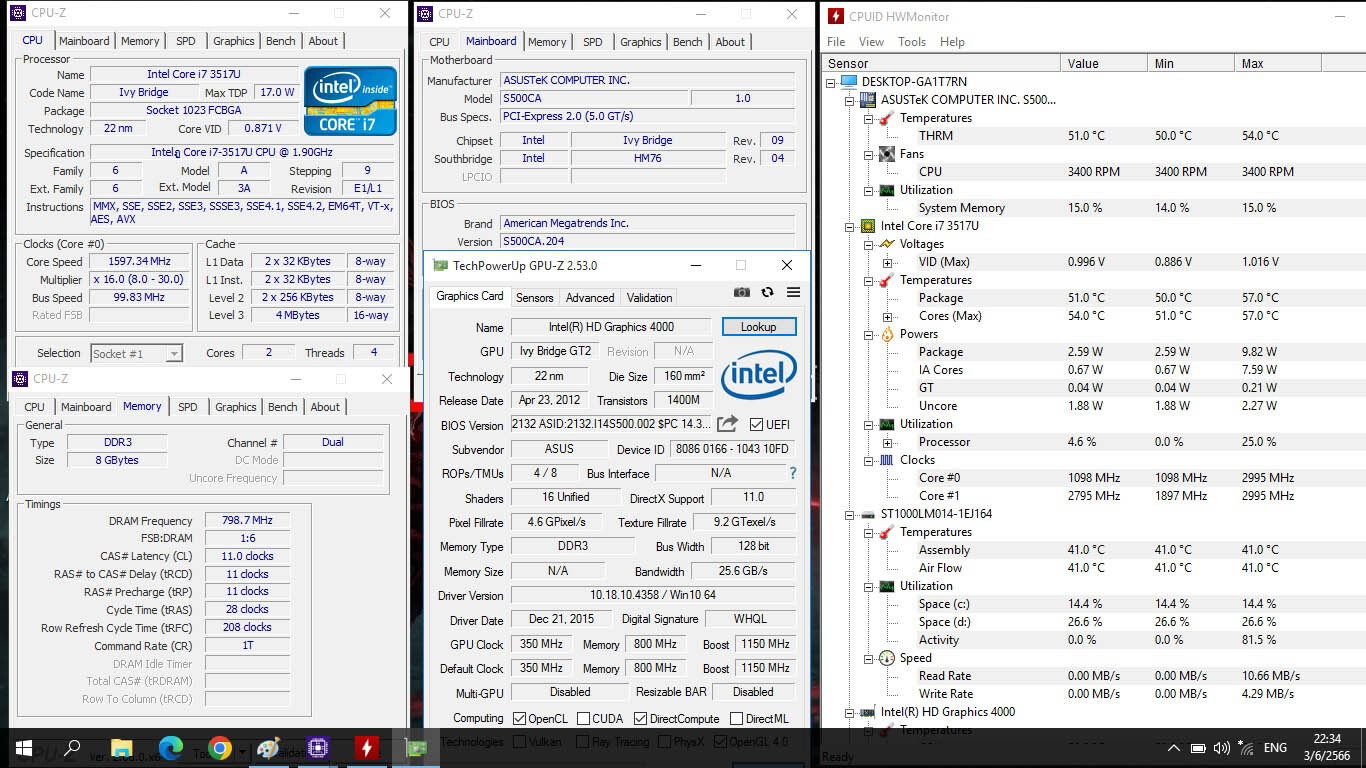The height and width of the screenshot is (768, 1366).
Task: Switch to HWMonitor via red taskbar icon
Action: pos(367,748)
